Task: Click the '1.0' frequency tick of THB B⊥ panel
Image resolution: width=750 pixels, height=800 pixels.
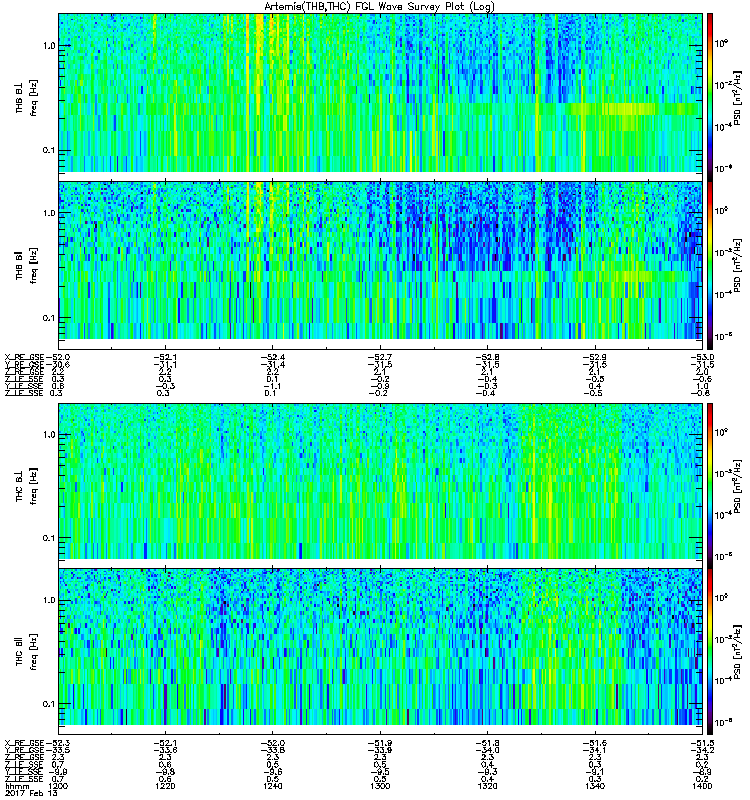Action: 49,46
